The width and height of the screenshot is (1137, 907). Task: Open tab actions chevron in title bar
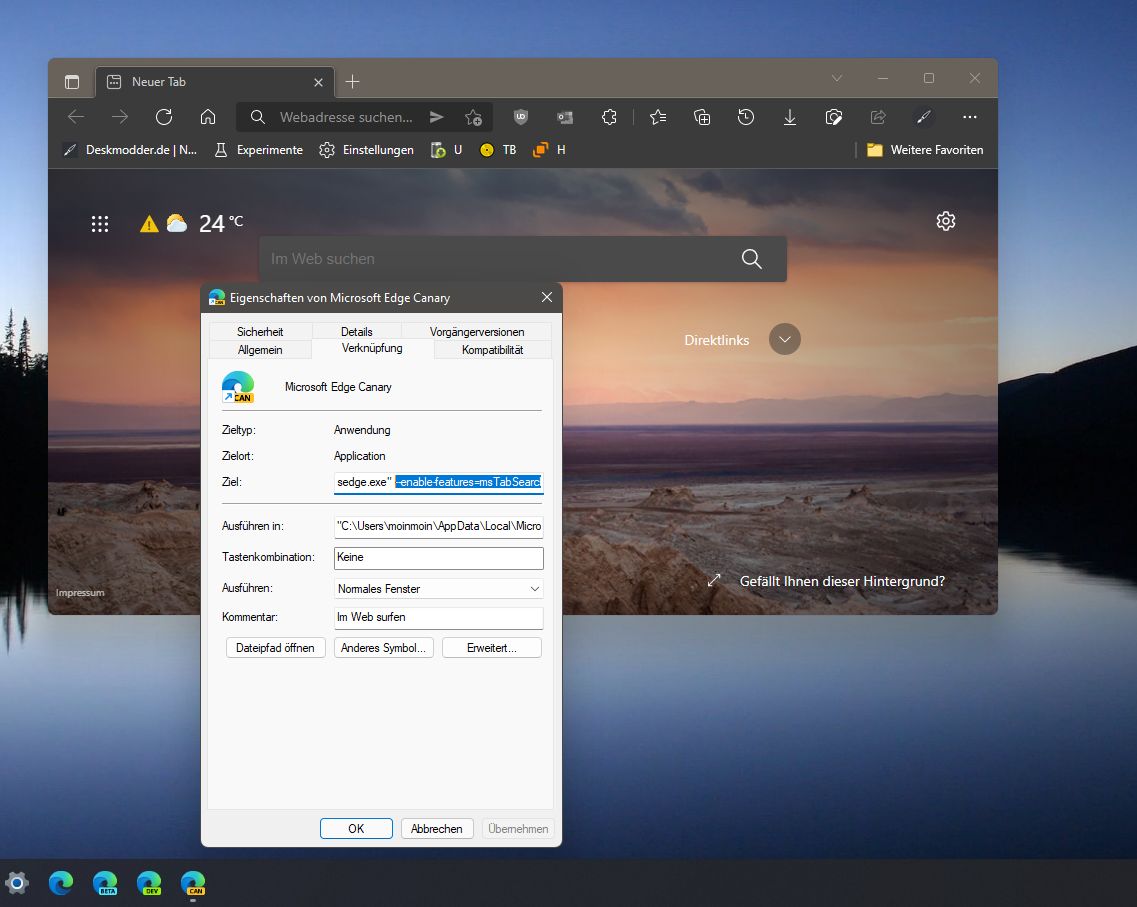pos(837,78)
